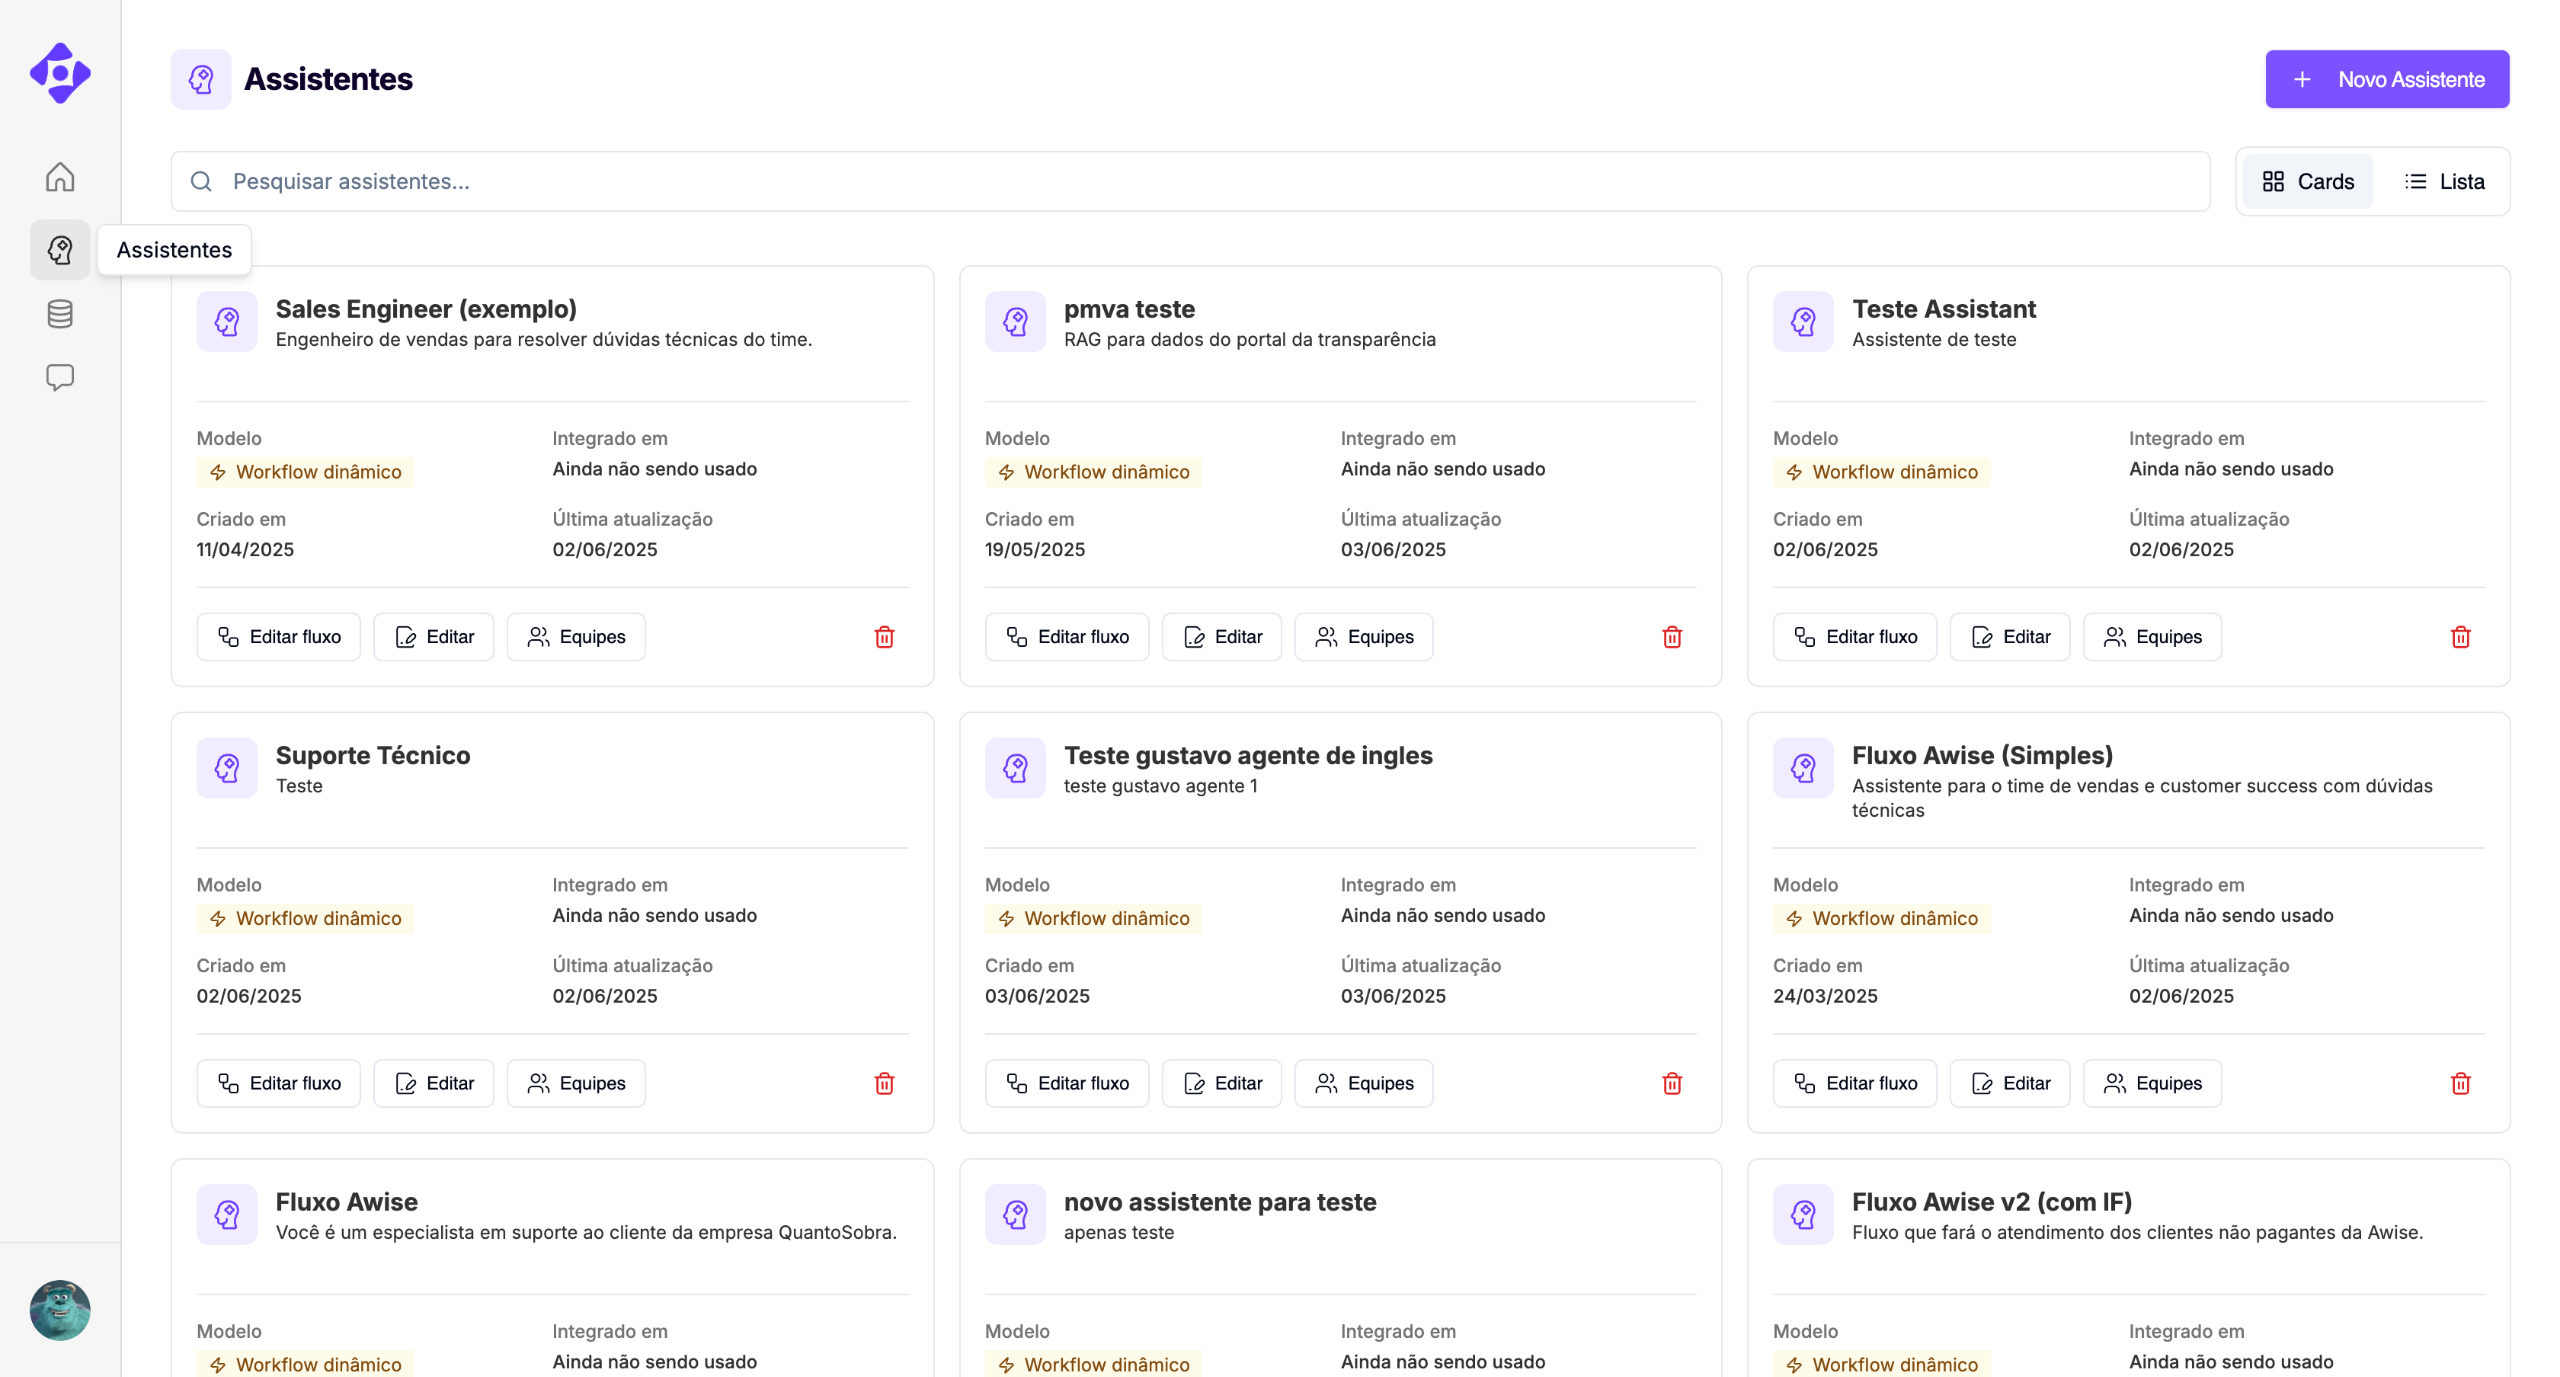This screenshot has width=2560, height=1377.
Task: Click the Novo Assistente button
Action: click(2387, 79)
